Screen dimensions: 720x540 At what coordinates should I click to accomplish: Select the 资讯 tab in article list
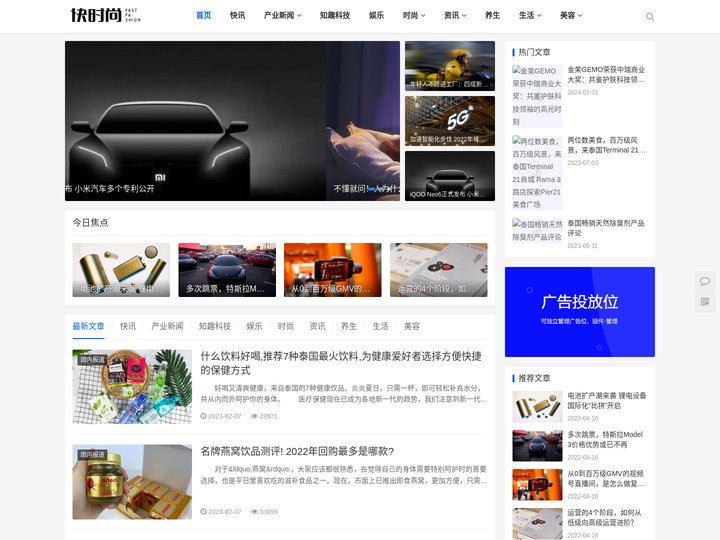[x=317, y=326]
